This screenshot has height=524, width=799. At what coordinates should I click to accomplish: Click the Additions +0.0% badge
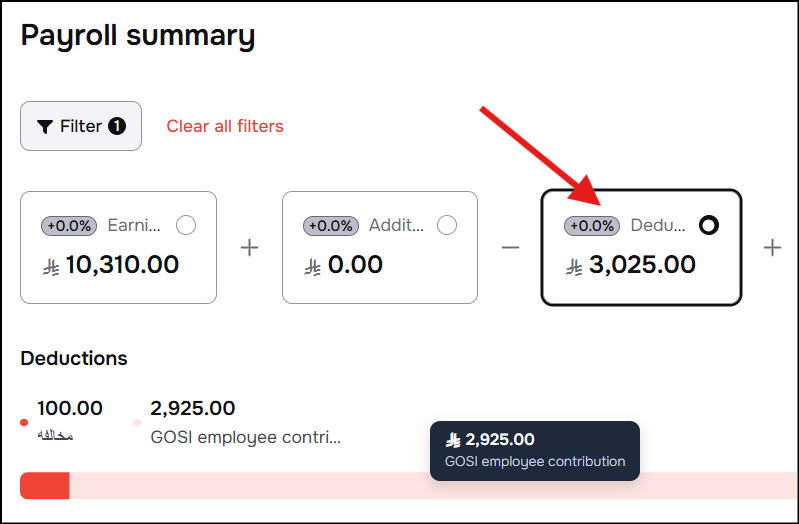point(331,225)
